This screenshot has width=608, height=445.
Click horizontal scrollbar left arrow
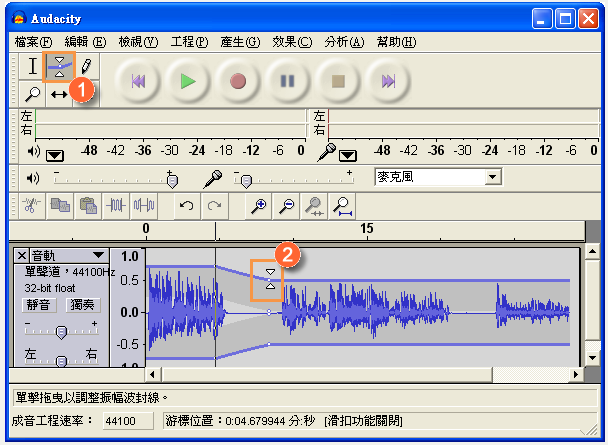coord(152,374)
